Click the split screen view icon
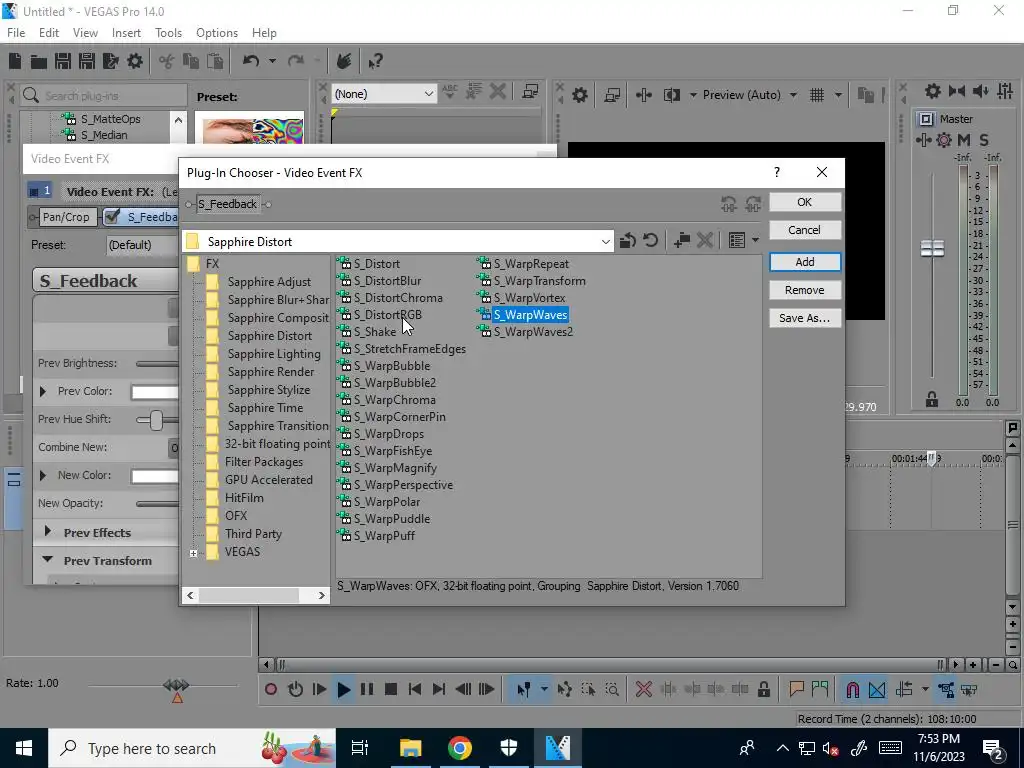Viewport: 1024px width, 768px height. 672,95
